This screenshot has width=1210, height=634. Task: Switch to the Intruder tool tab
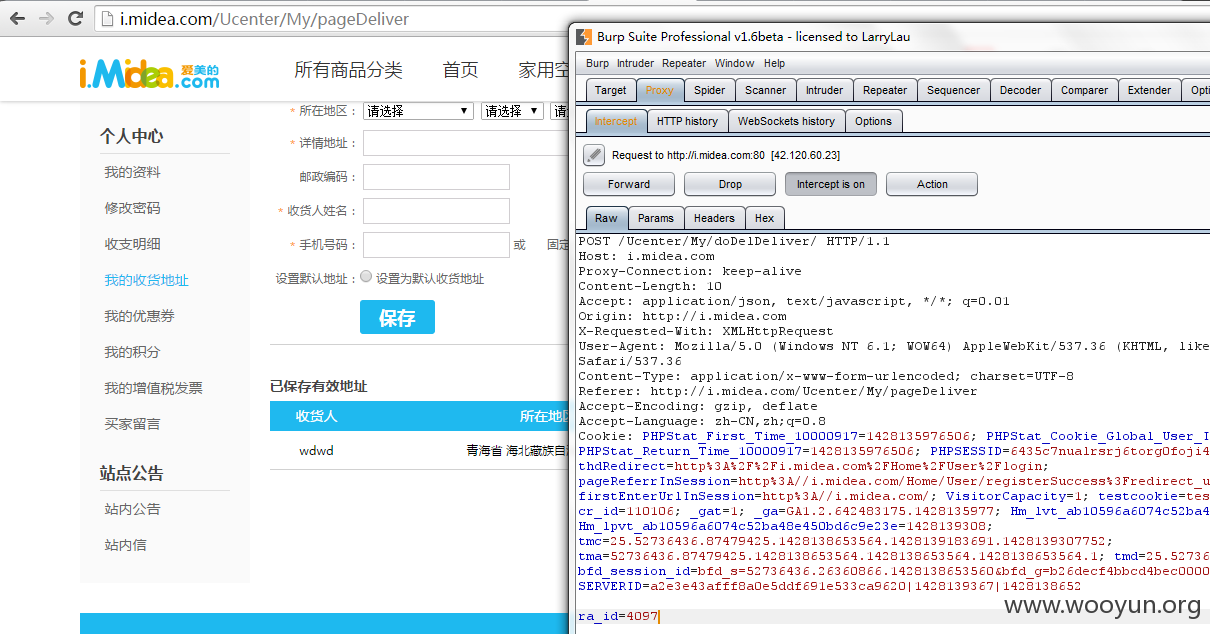pos(824,90)
